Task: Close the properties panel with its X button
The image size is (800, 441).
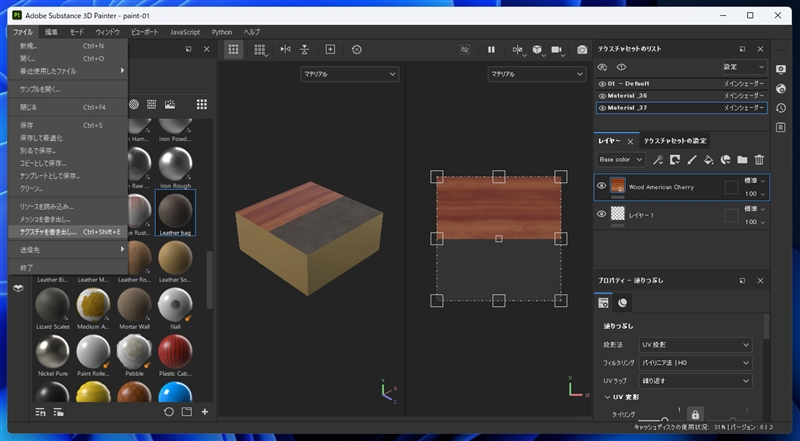Action: [760, 281]
